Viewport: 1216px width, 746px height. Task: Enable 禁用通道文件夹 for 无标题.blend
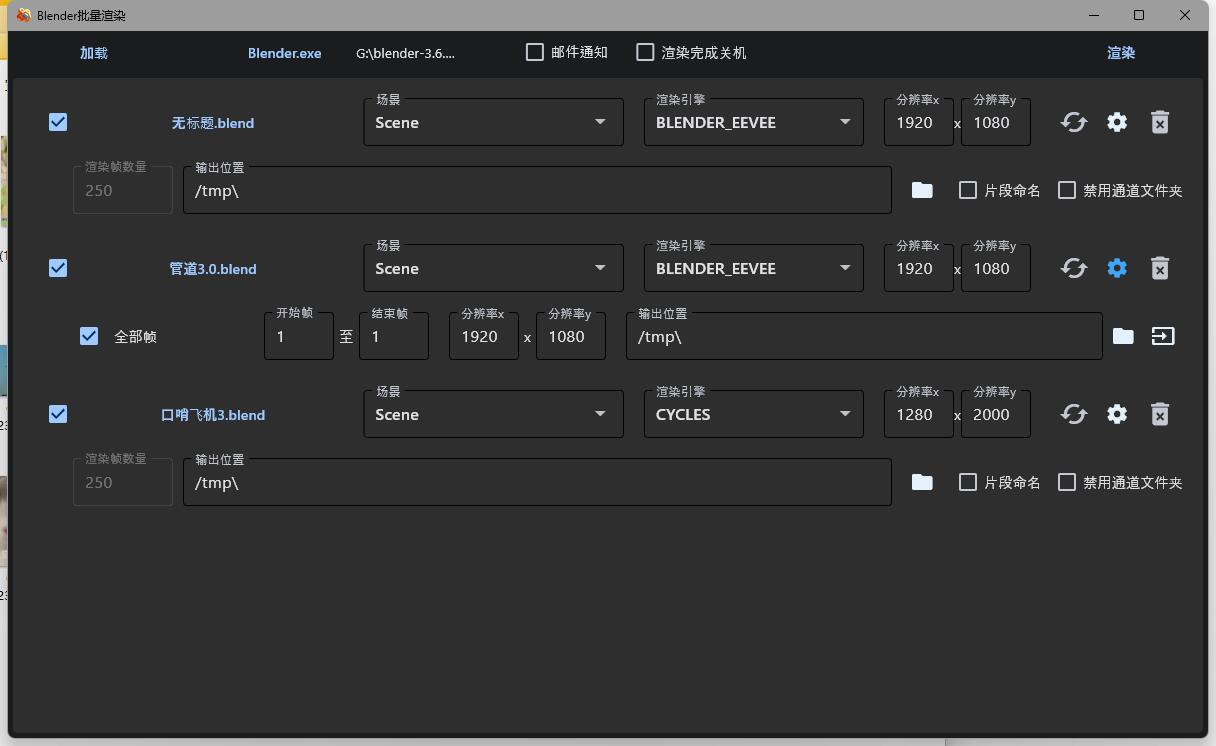click(x=1067, y=190)
